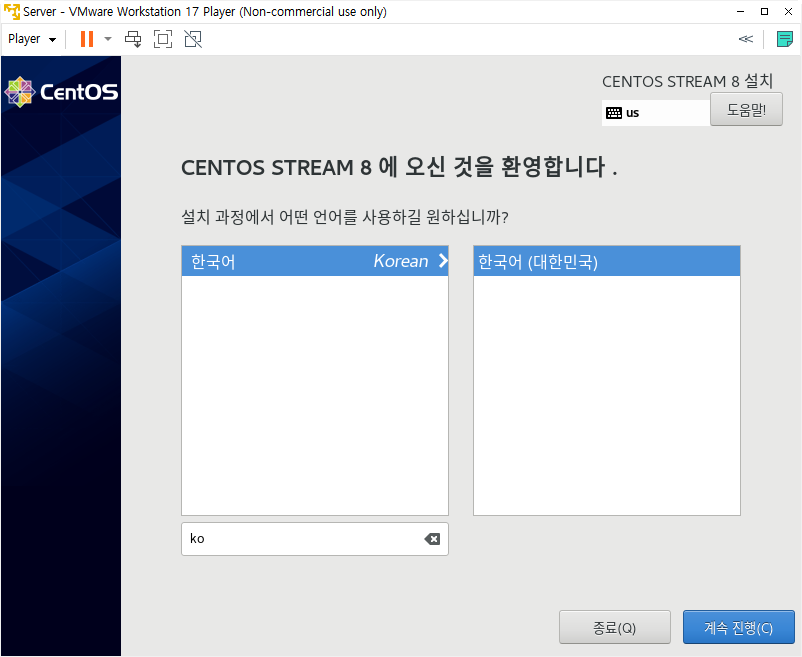Click the 계속 진행(C) continue button

click(739, 627)
